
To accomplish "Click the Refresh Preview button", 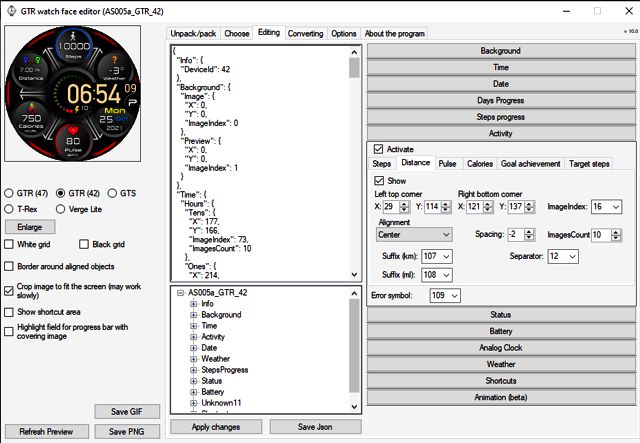I will click(47, 432).
